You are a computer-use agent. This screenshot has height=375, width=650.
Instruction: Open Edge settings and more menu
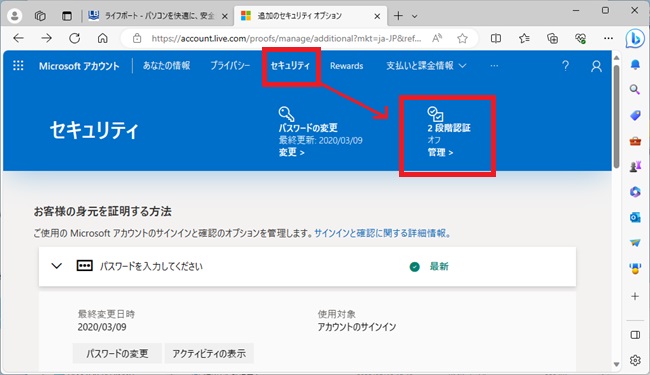(608, 38)
